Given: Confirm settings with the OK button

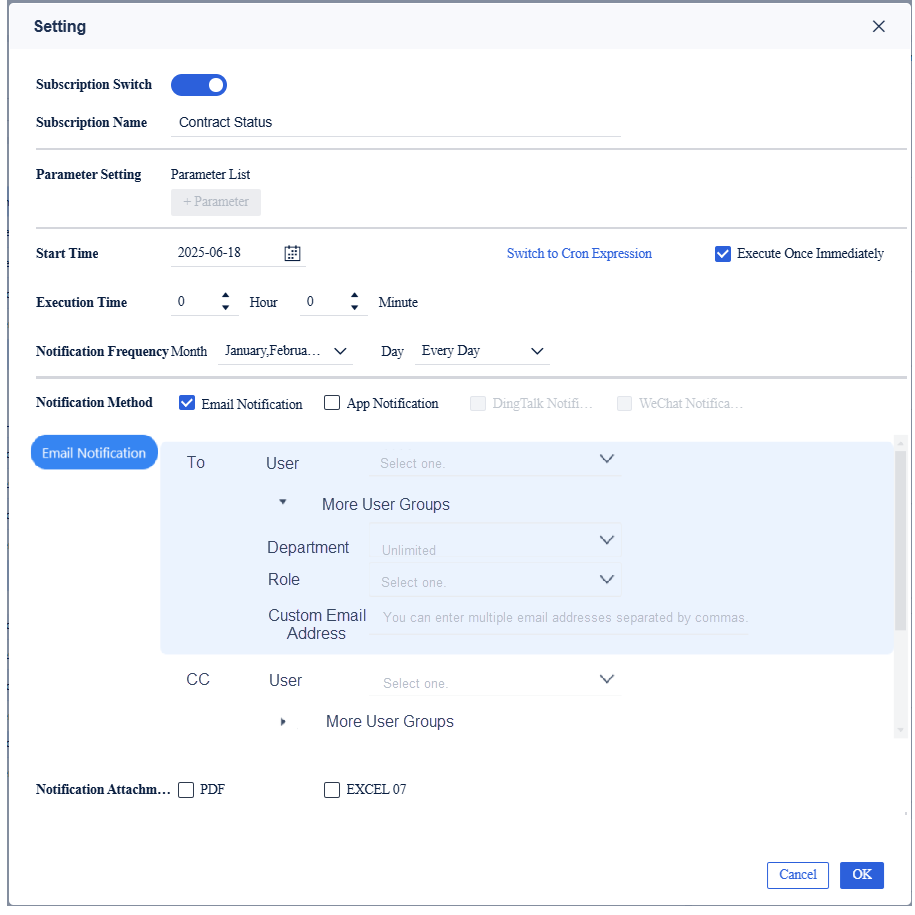Looking at the screenshot, I should click(x=861, y=874).
